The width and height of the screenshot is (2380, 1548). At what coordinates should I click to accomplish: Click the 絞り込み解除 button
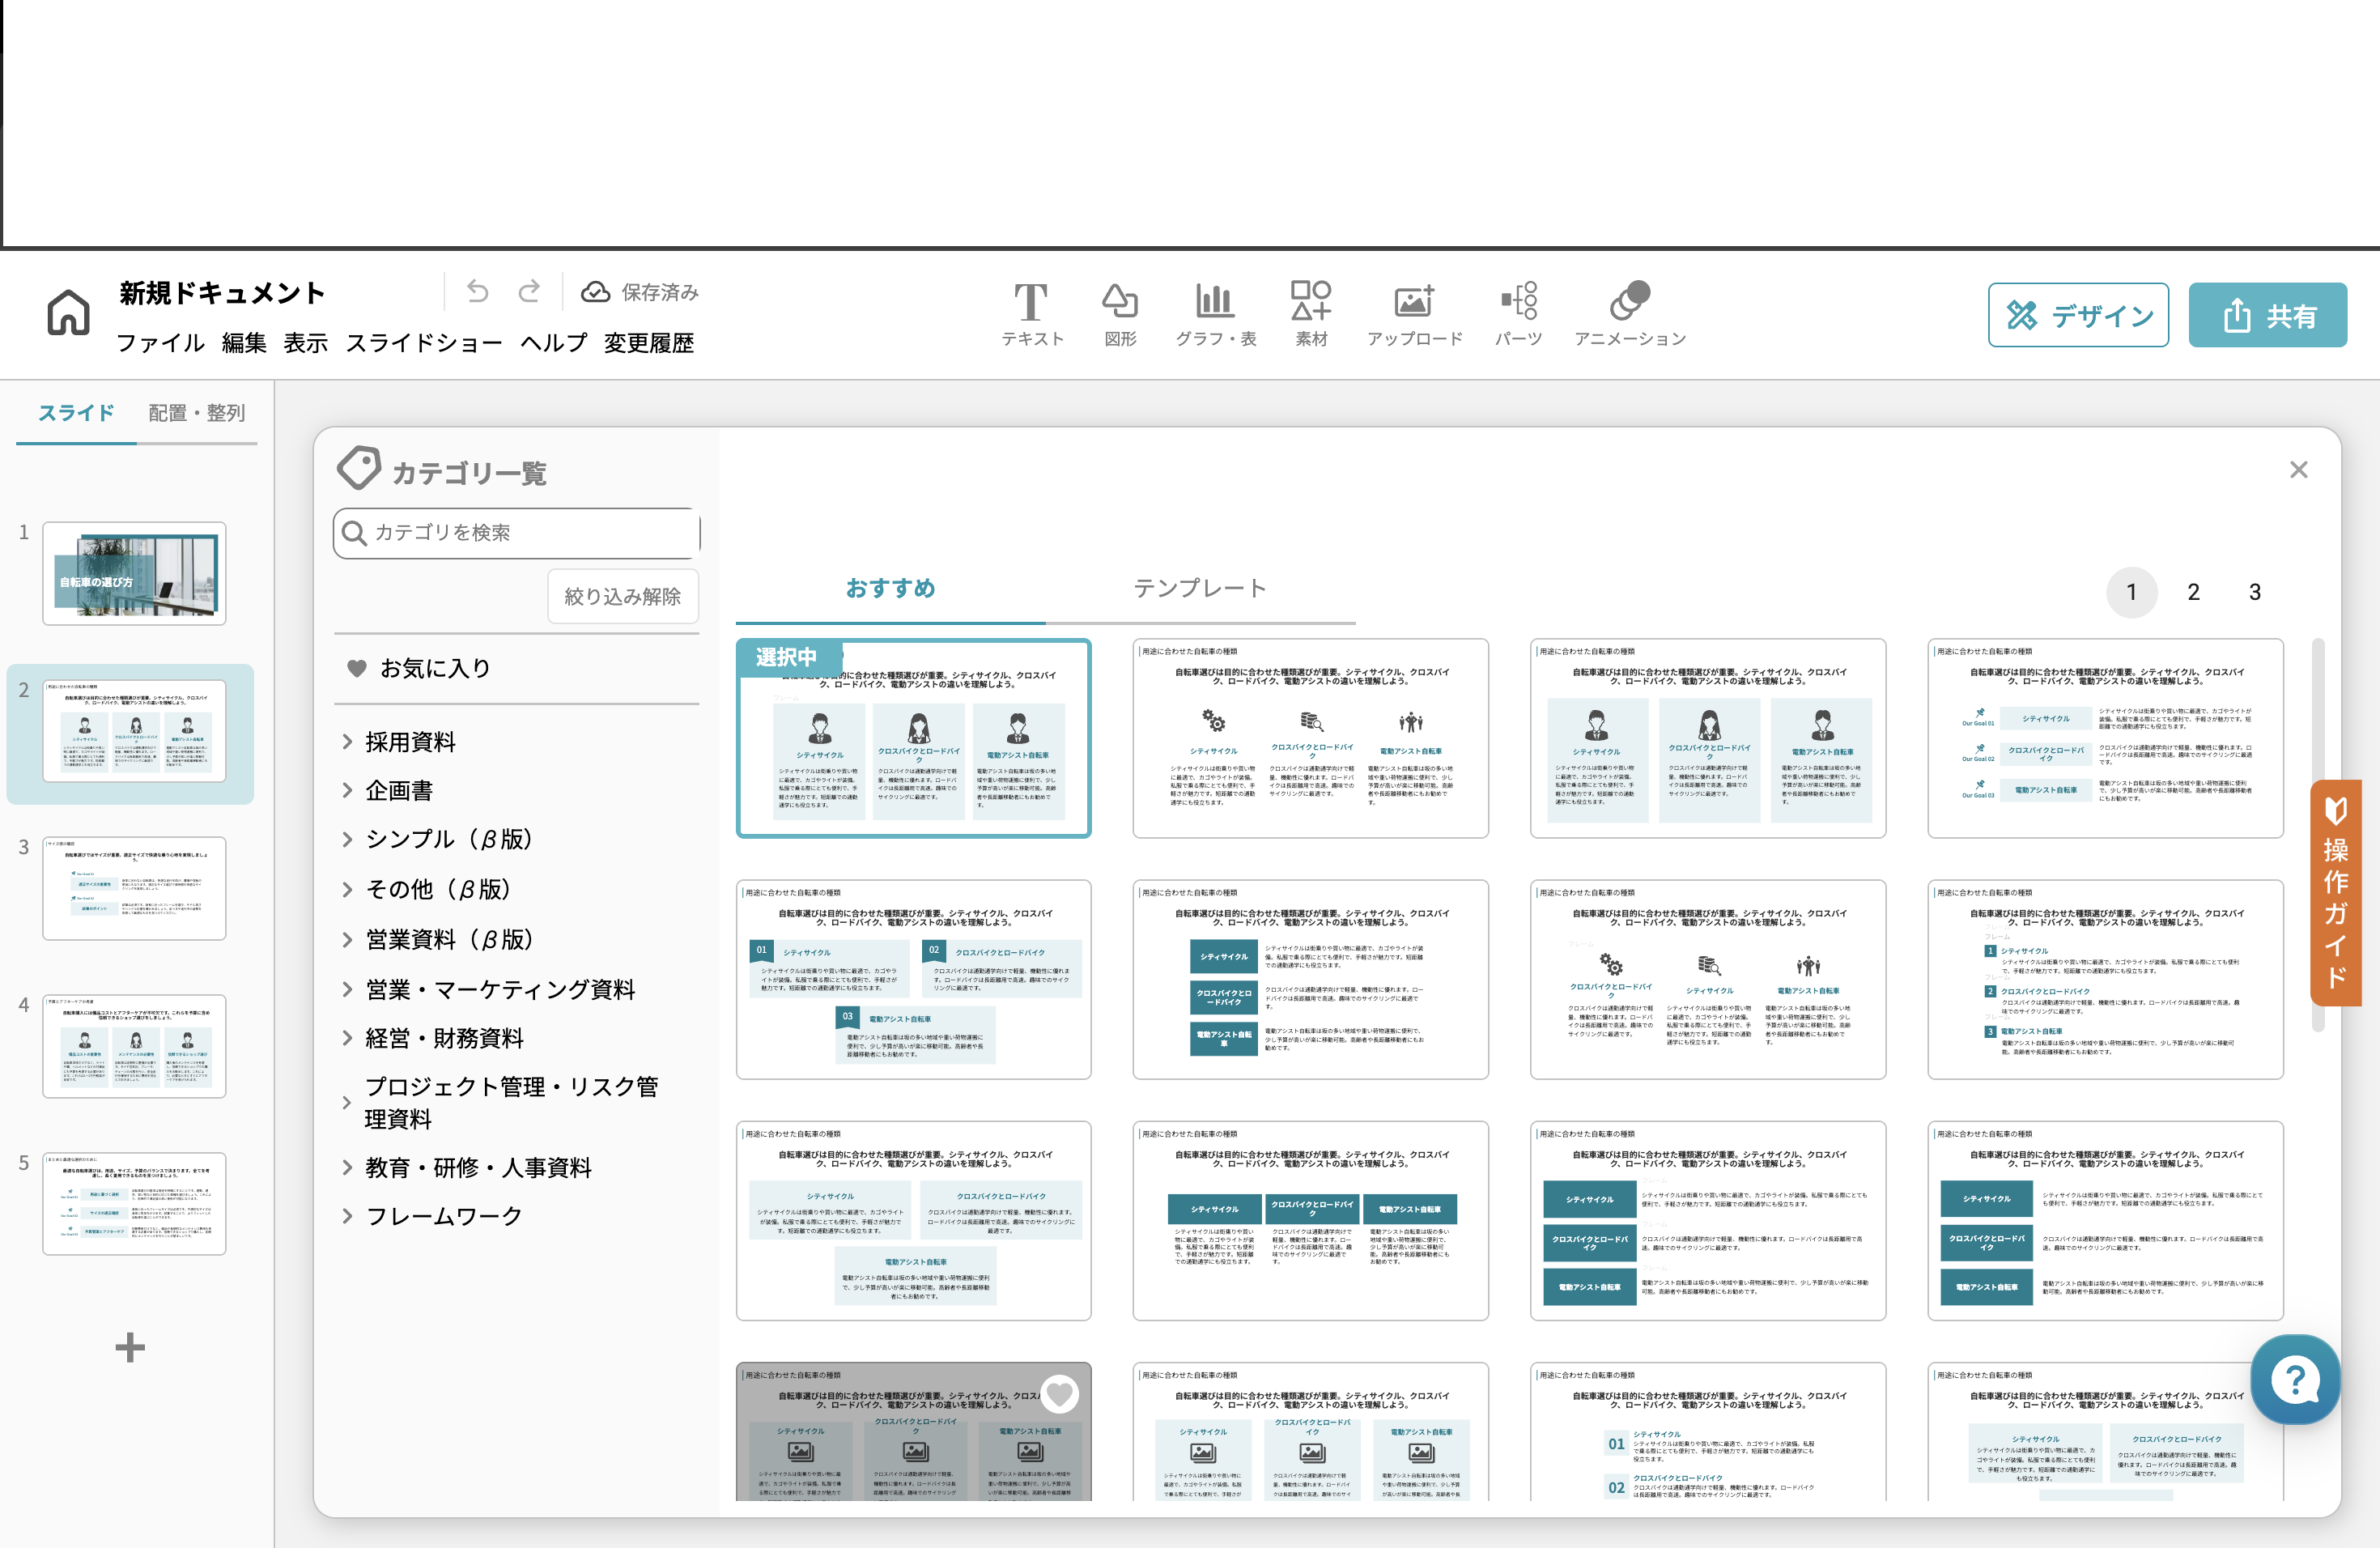click(x=622, y=597)
